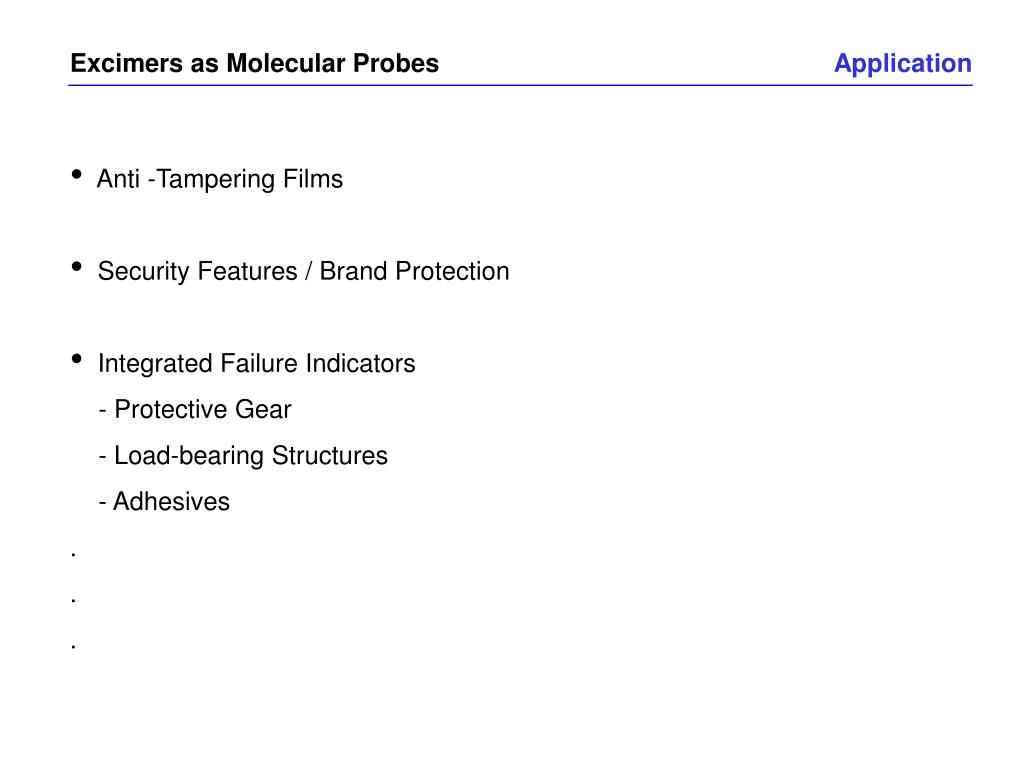Select the Anti -Tampering Films text

coord(219,179)
